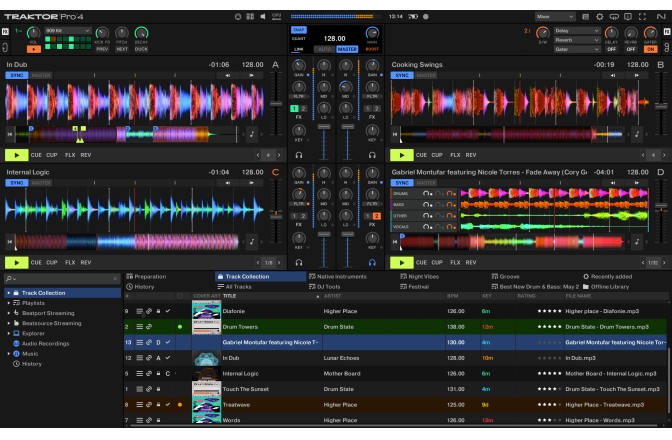Screen dimensions: 672x440
Task: Enable the FX unit 2 ON button
Action: point(649,50)
